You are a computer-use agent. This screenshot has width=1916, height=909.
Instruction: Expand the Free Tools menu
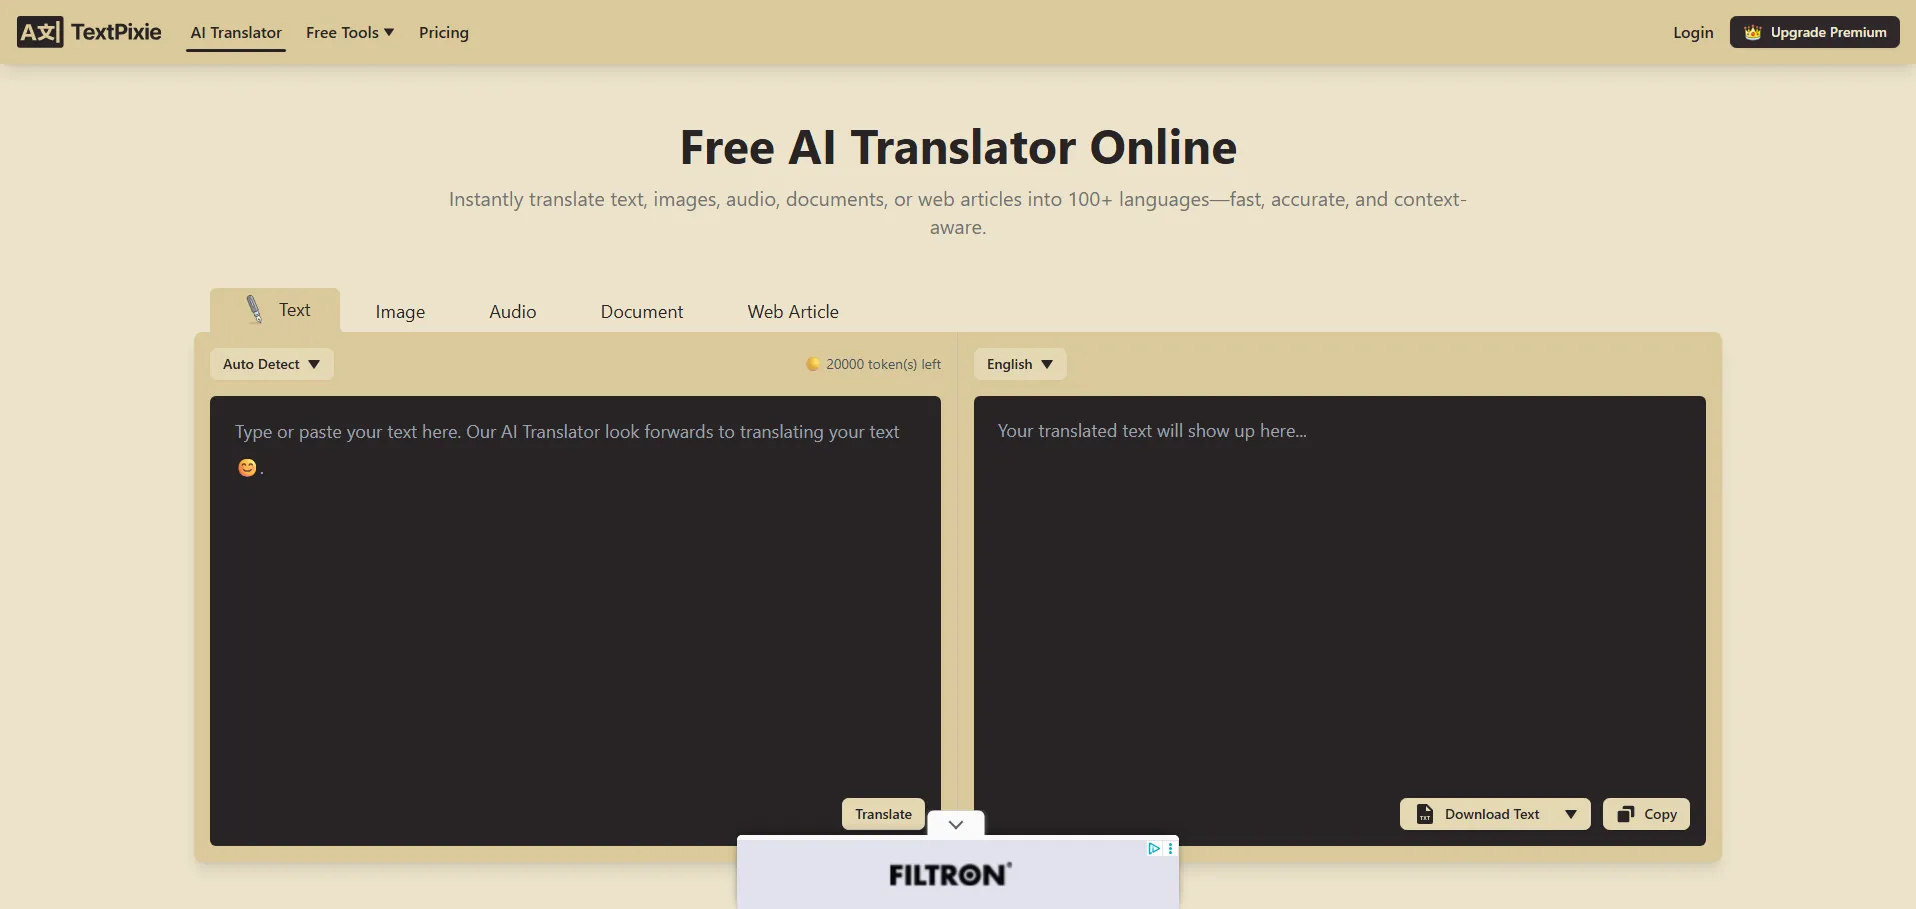(349, 32)
